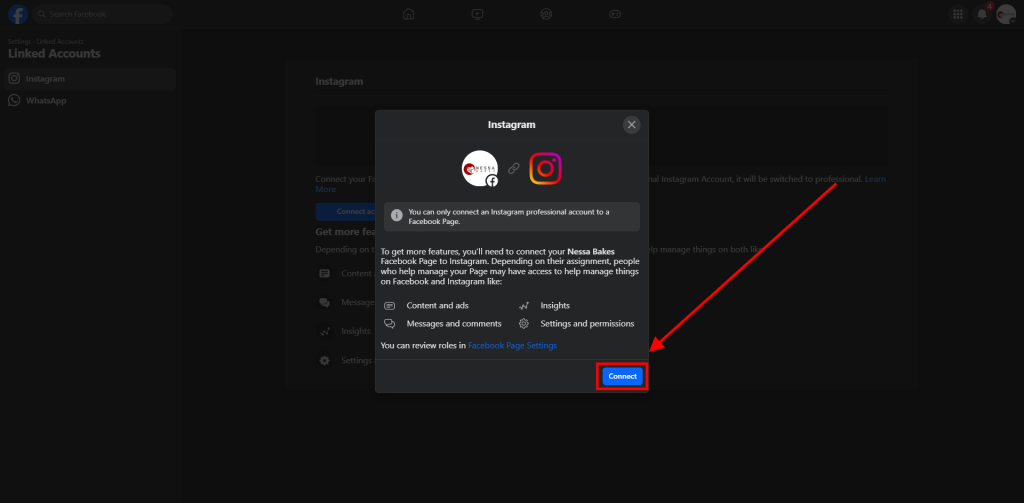
Task: Click the Settings gear icon on the background page
Action: (x=325, y=361)
